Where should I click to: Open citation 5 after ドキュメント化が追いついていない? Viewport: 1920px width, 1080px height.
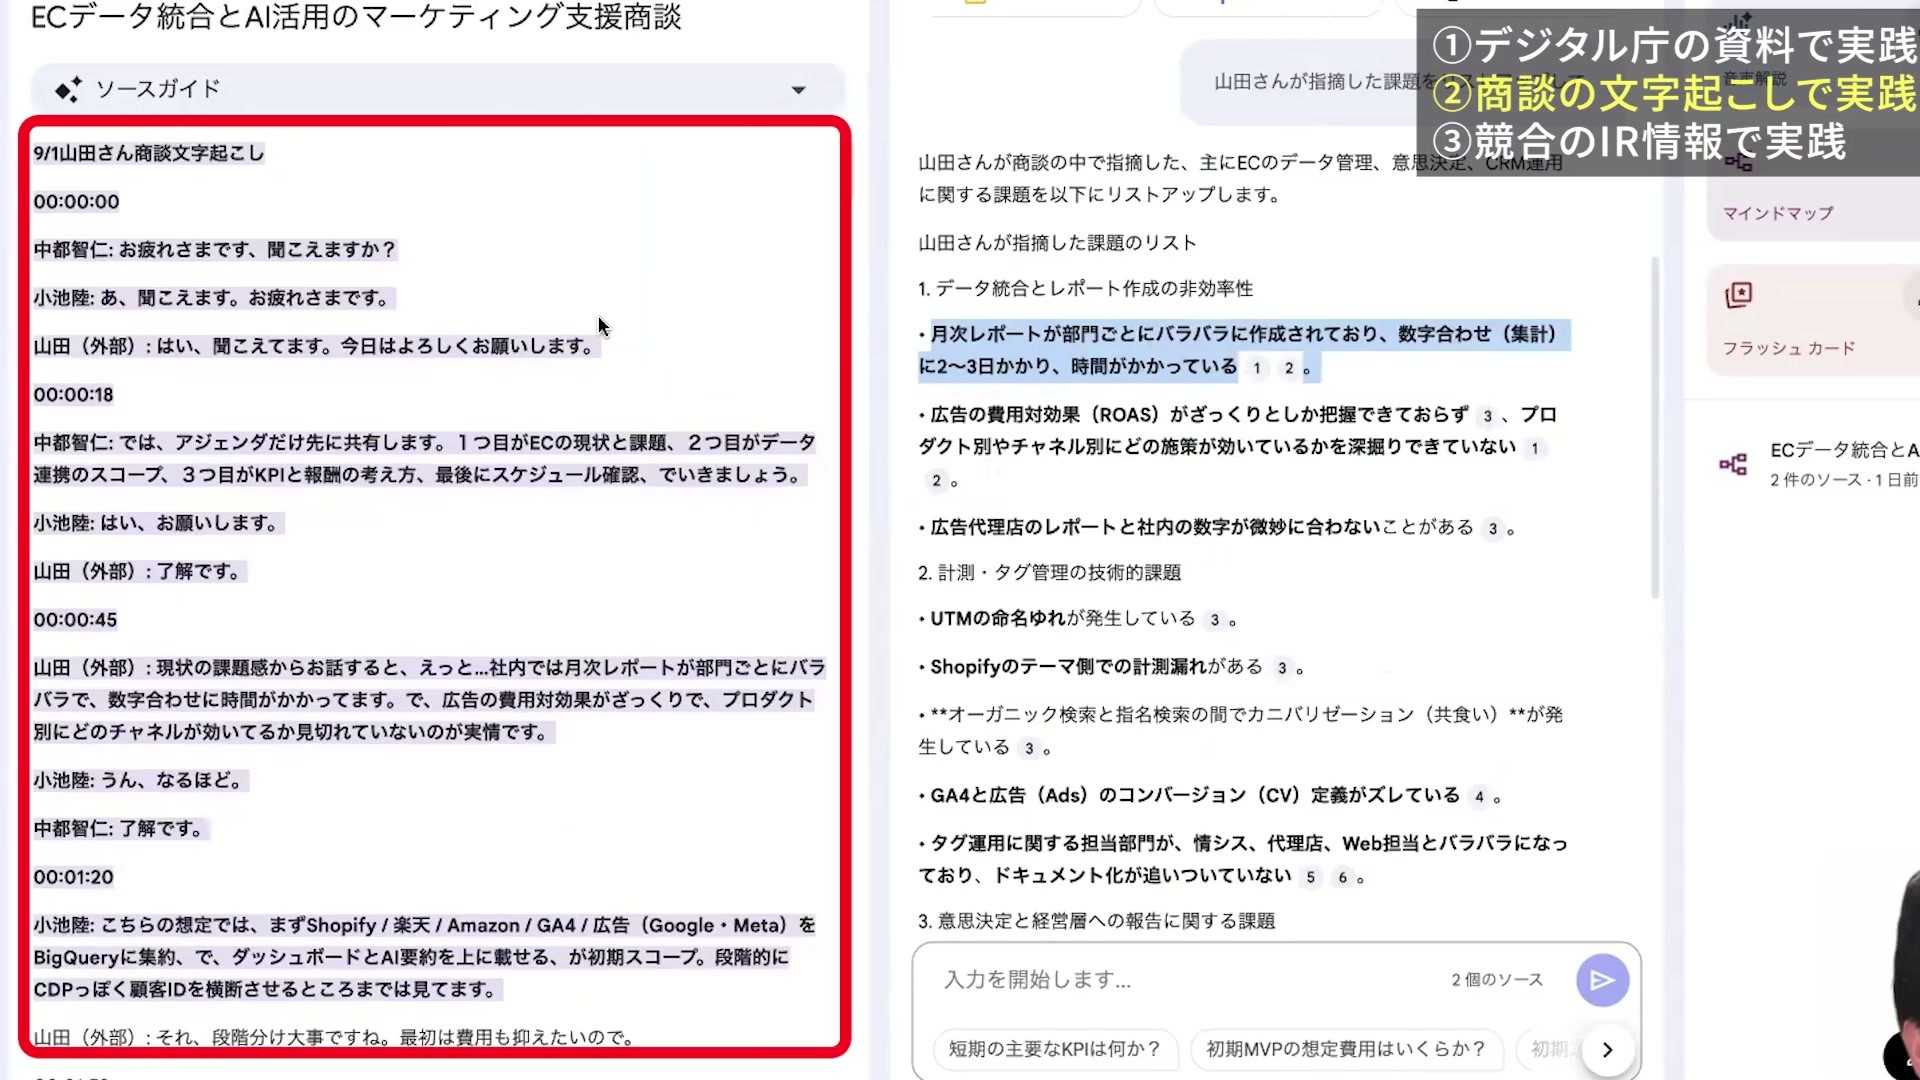(x=1310, y=877)
